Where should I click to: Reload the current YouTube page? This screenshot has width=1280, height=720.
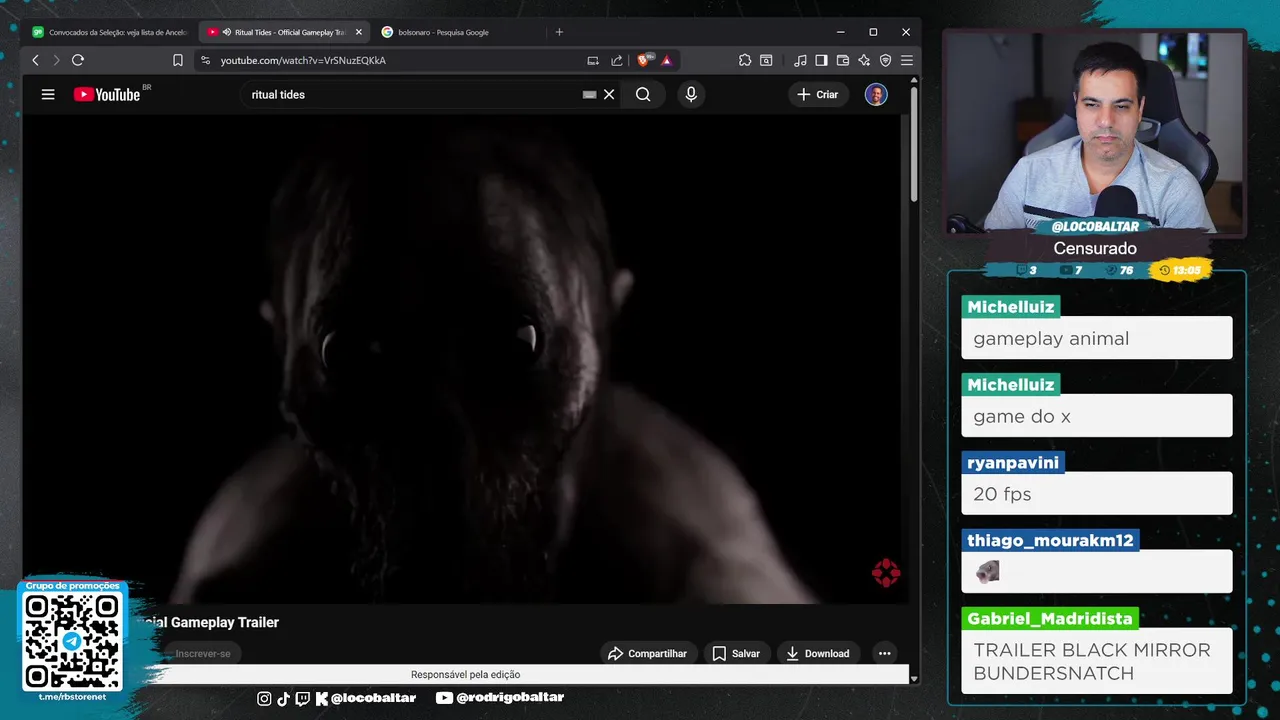coord(78,60)
